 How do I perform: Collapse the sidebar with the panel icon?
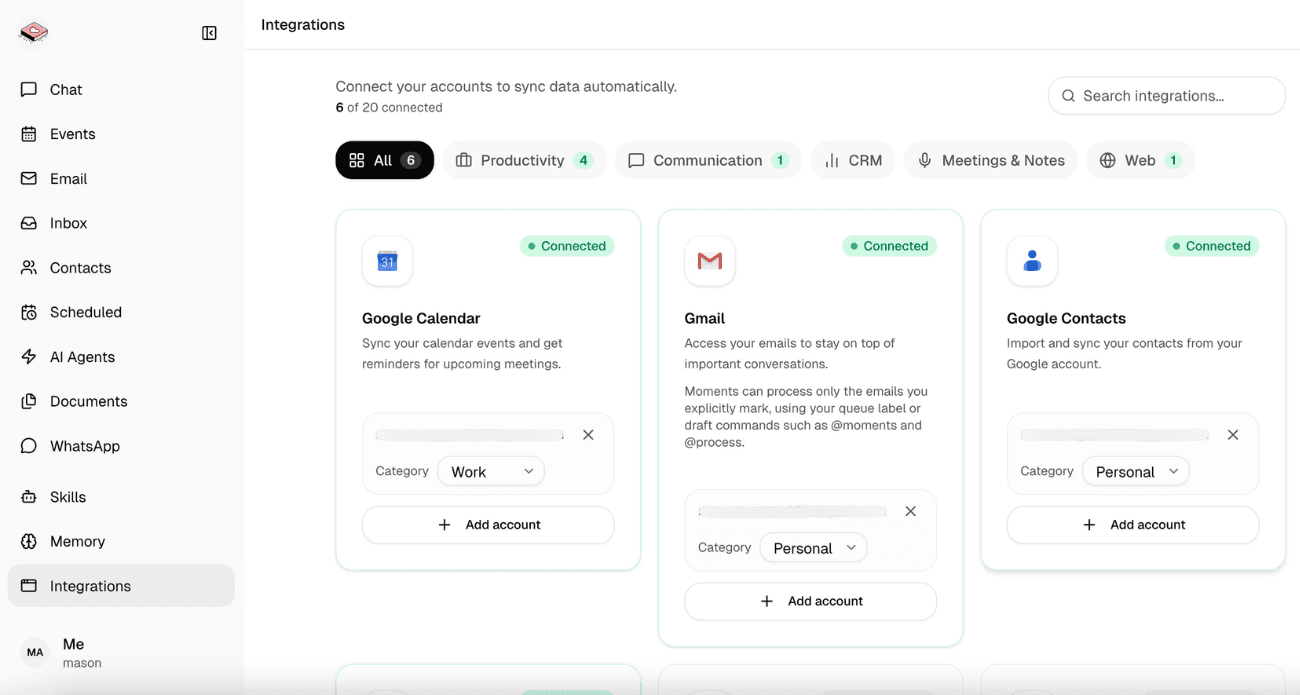209,32
